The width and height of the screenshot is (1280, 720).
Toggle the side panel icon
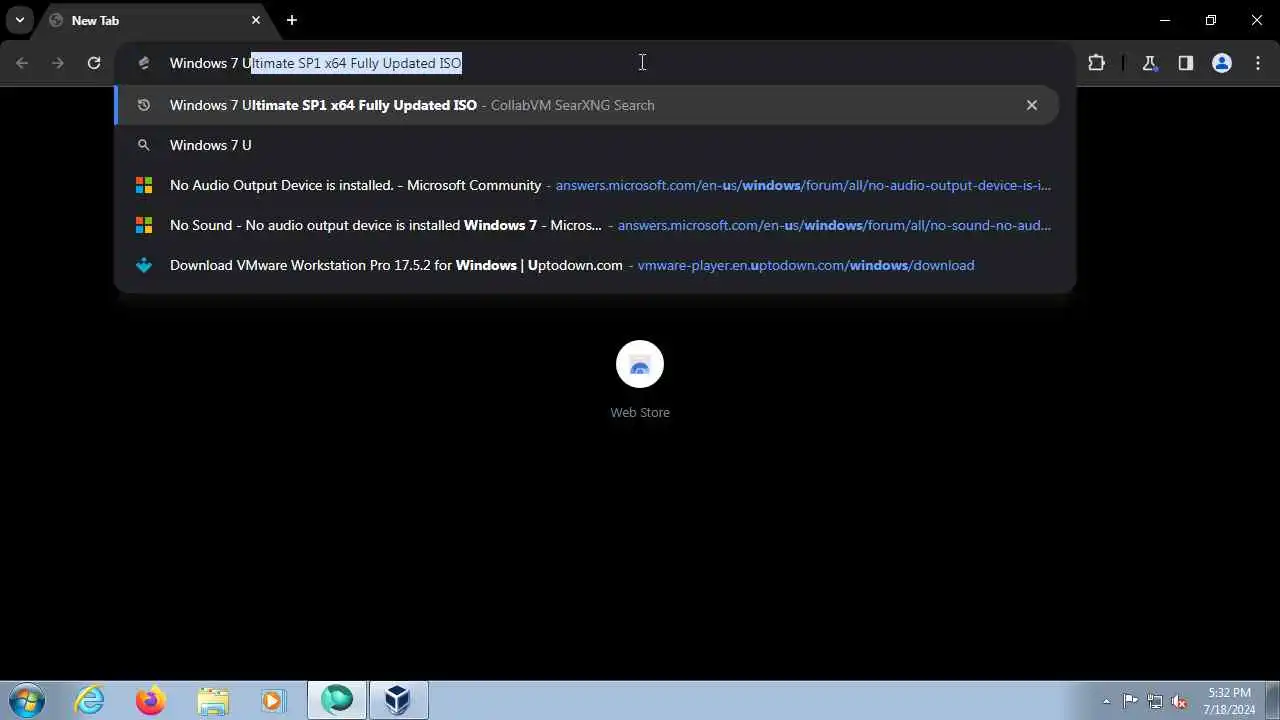tap(1186, 63)
